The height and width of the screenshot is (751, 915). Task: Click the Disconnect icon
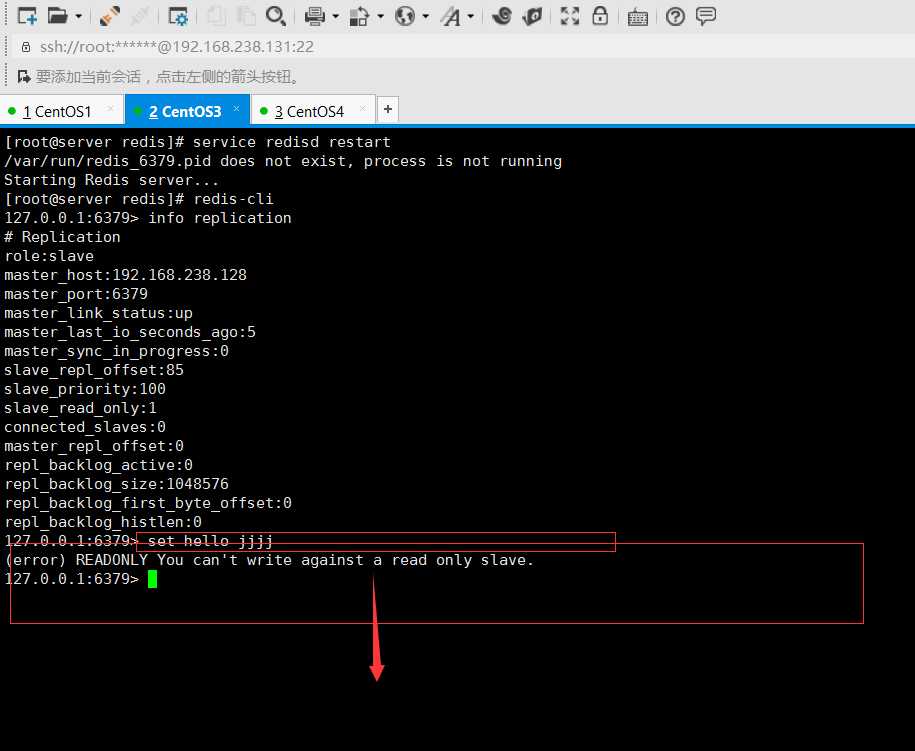[139, 16]
